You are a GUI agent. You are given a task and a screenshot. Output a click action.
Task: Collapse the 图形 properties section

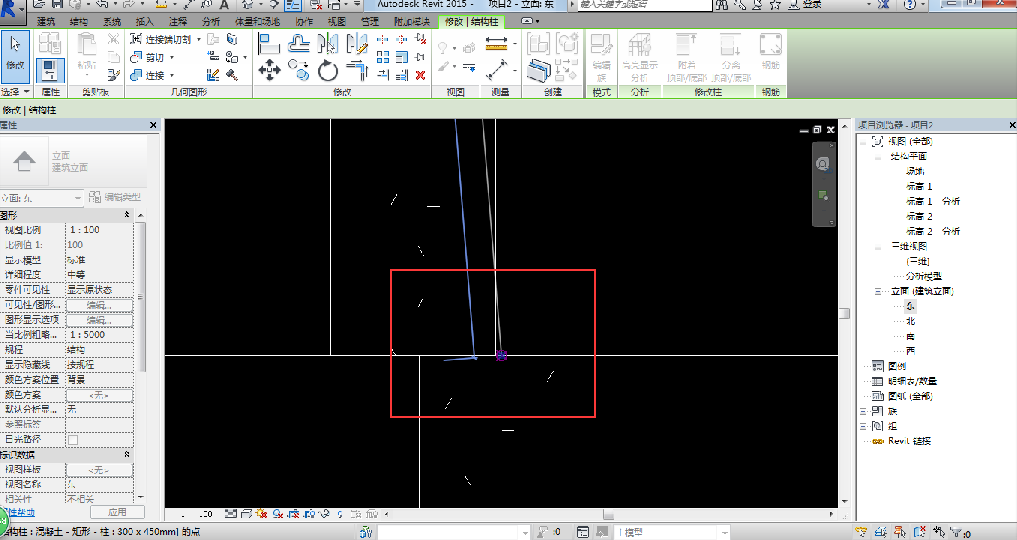coord(127,215)
